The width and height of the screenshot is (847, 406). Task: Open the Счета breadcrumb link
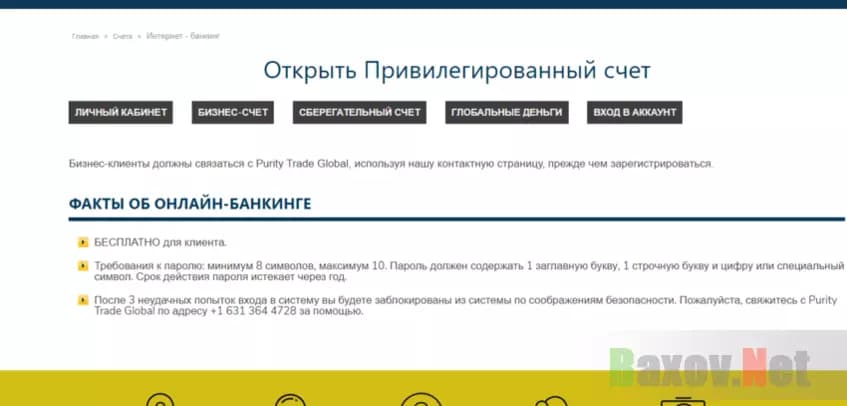pos(123,36)
